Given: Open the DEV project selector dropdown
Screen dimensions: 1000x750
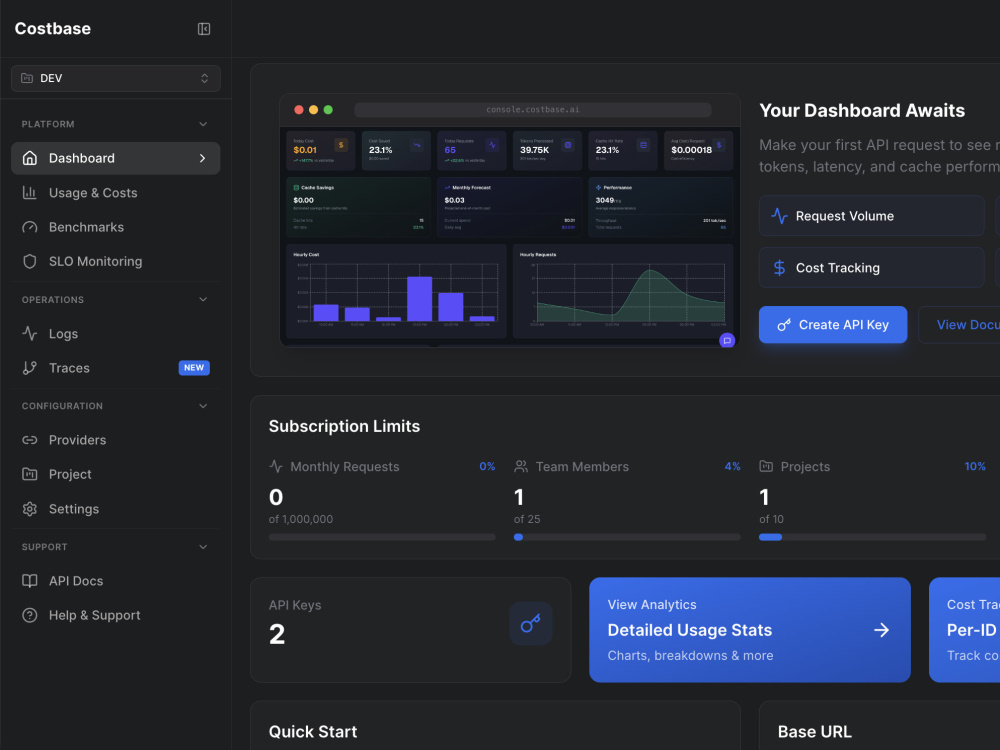Looking at the screenshot, I should 115,78.
